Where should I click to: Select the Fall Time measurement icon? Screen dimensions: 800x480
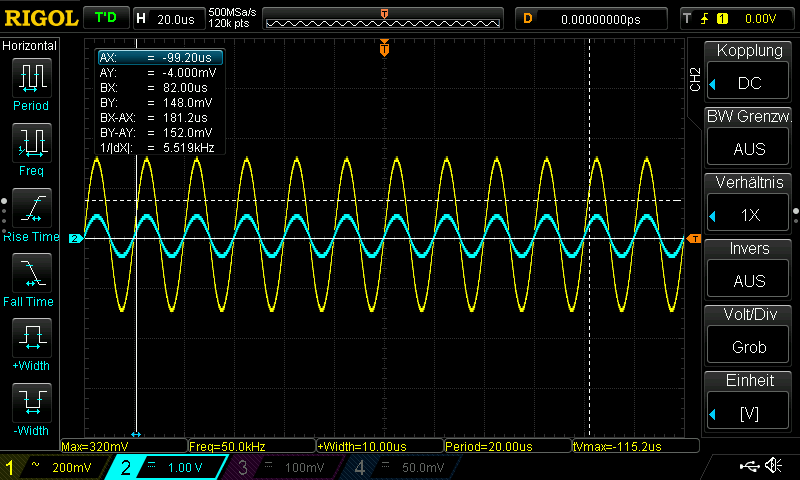pos(31,273)
